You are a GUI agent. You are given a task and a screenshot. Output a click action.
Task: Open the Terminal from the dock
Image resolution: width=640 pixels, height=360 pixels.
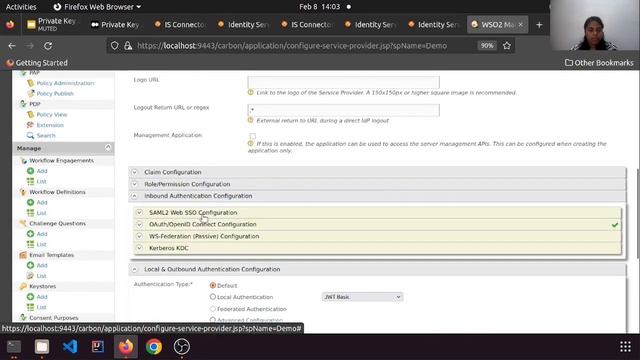14,347
